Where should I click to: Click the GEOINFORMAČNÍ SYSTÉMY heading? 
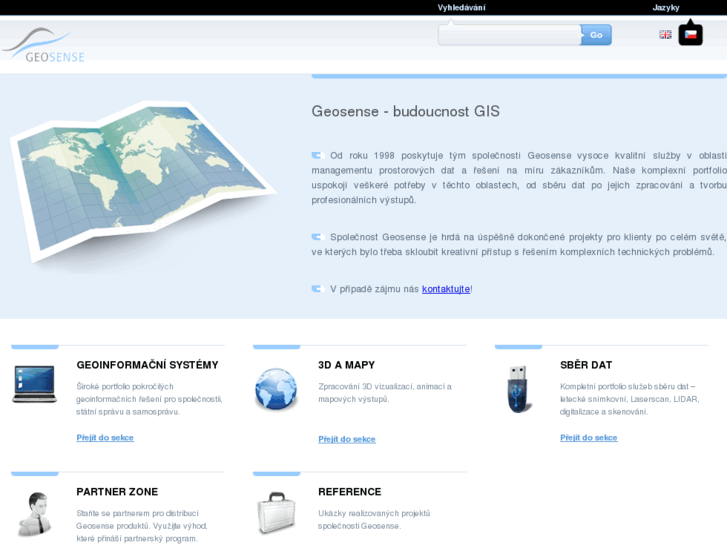147,365
